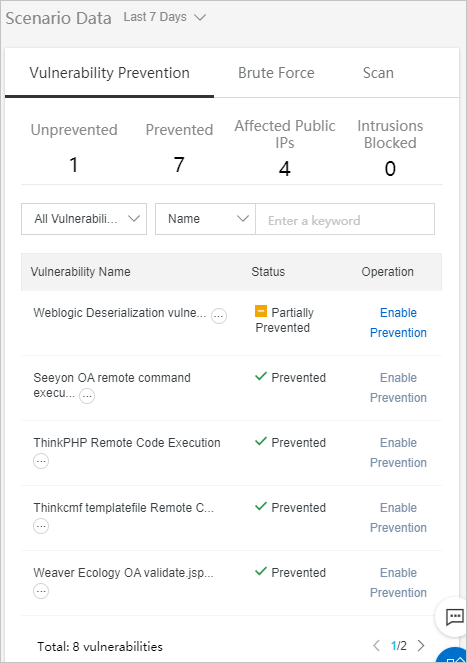The width and height of the screenshot is (467, 663).
Task: Click ellipsis under Weaver Ecology OA row
Action: (x=41, y=591)
